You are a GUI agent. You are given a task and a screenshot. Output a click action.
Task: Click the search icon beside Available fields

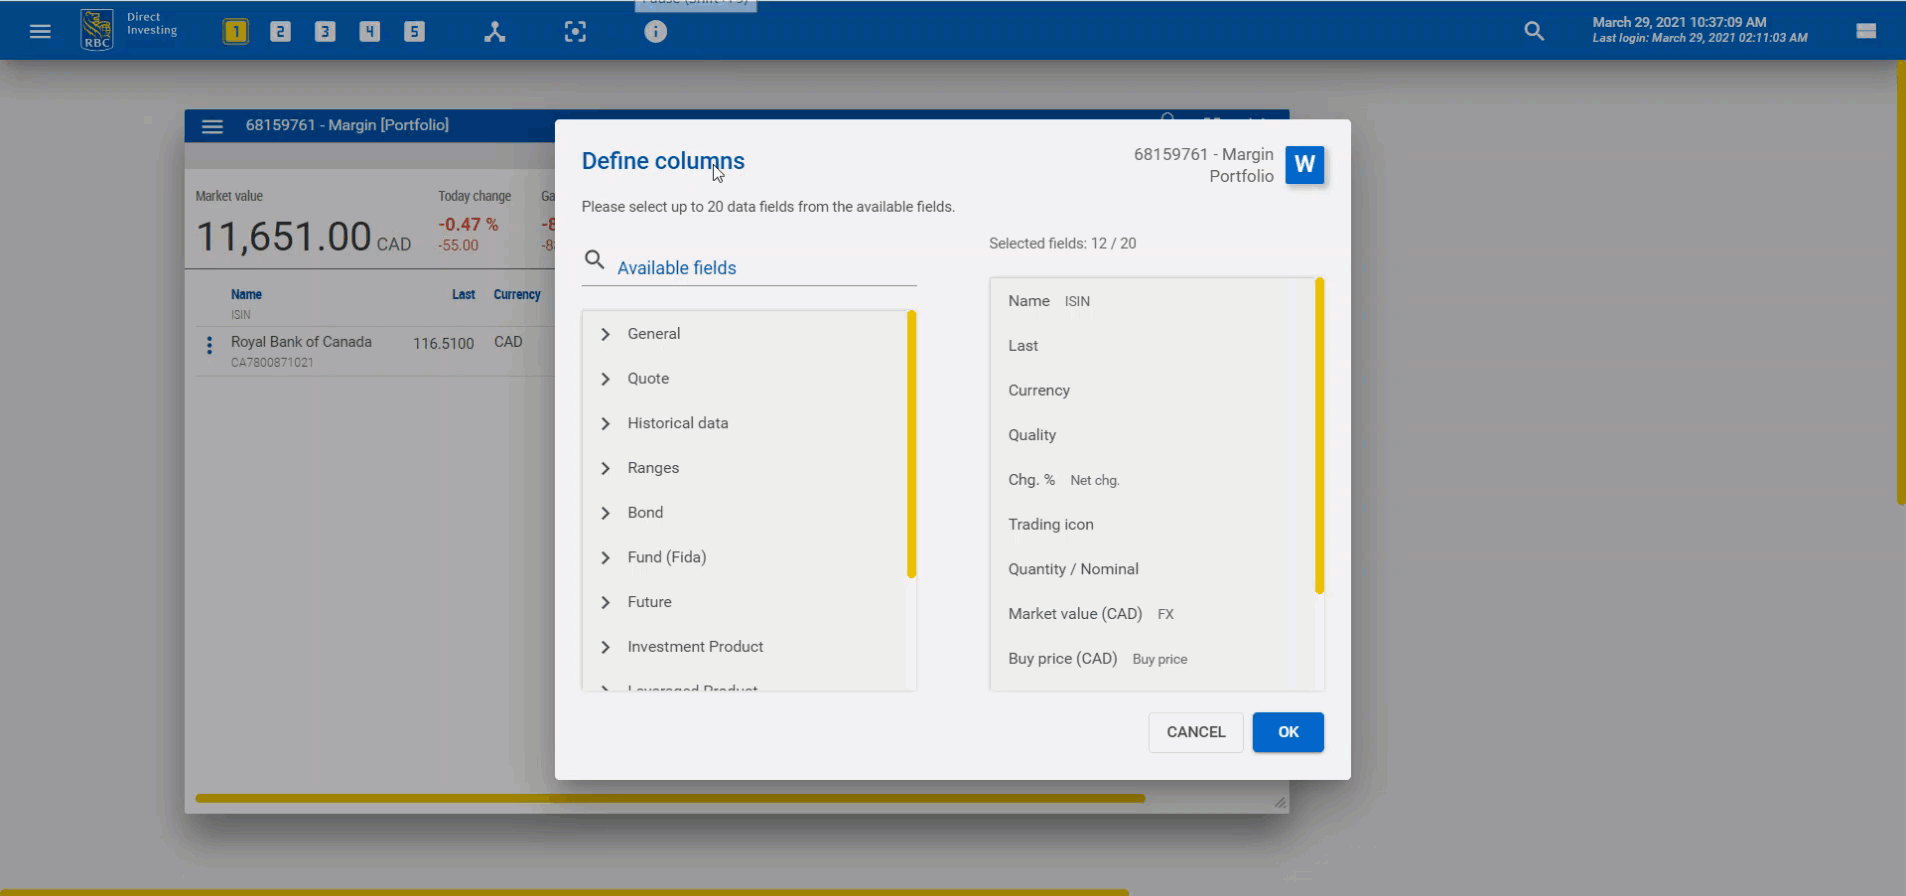click(x=594, y=260)
